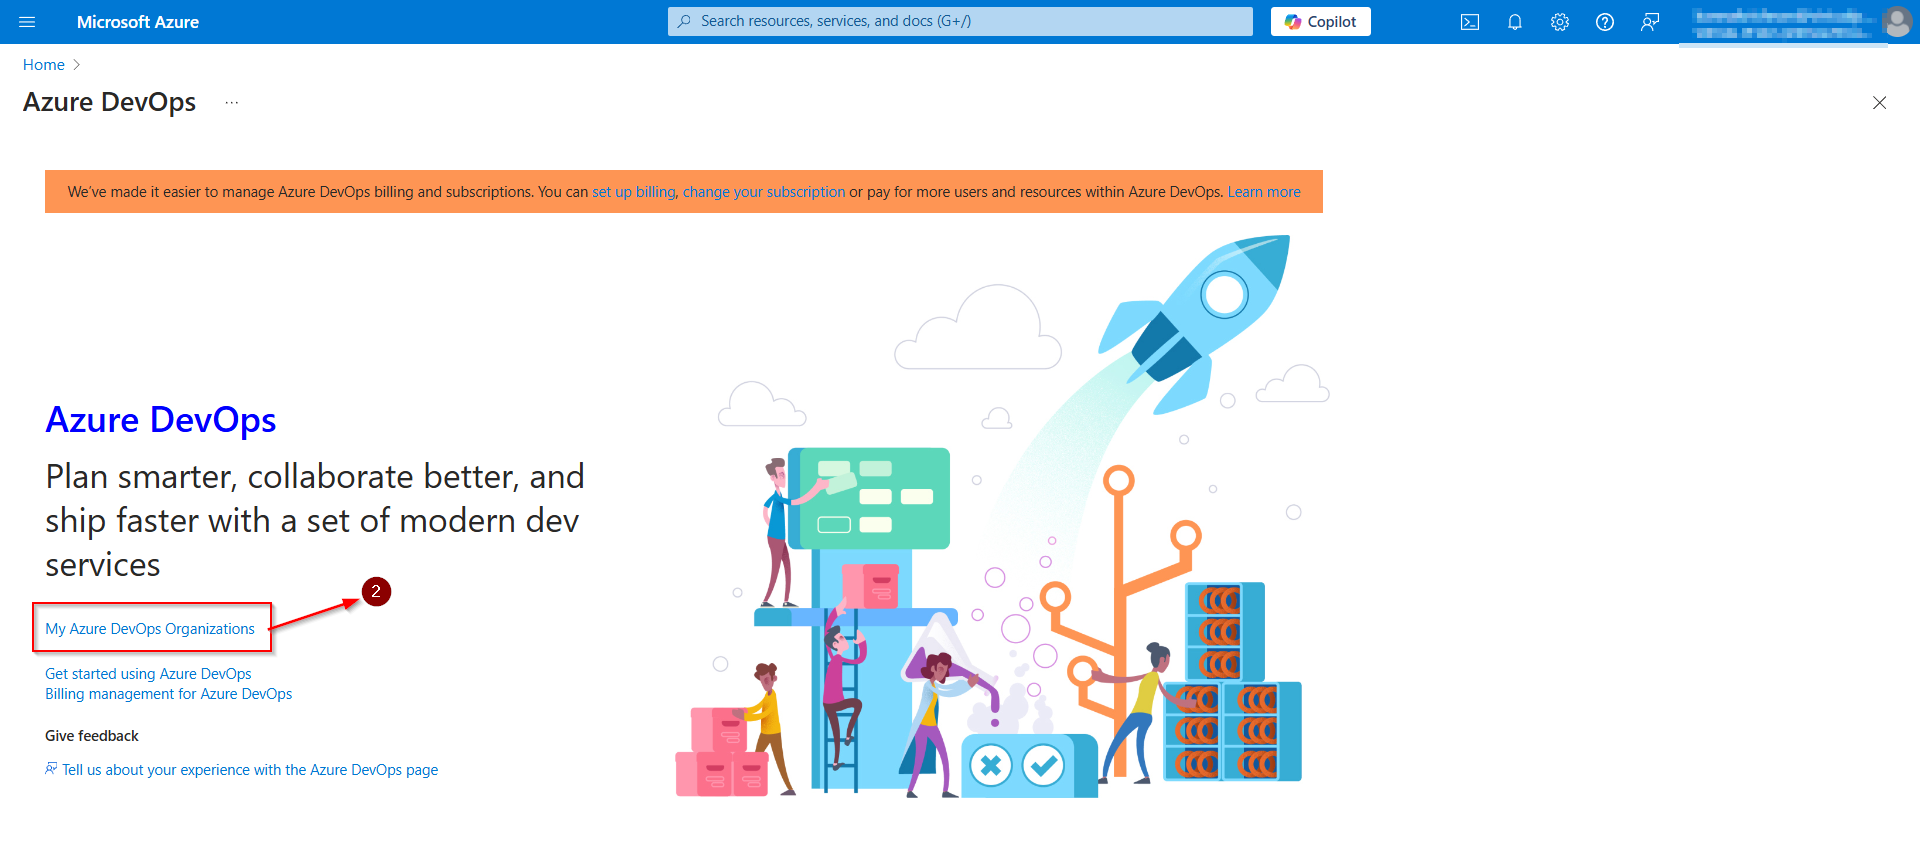Open Cloud Shell from the header
The image size is (1920, 852).
1470,22
